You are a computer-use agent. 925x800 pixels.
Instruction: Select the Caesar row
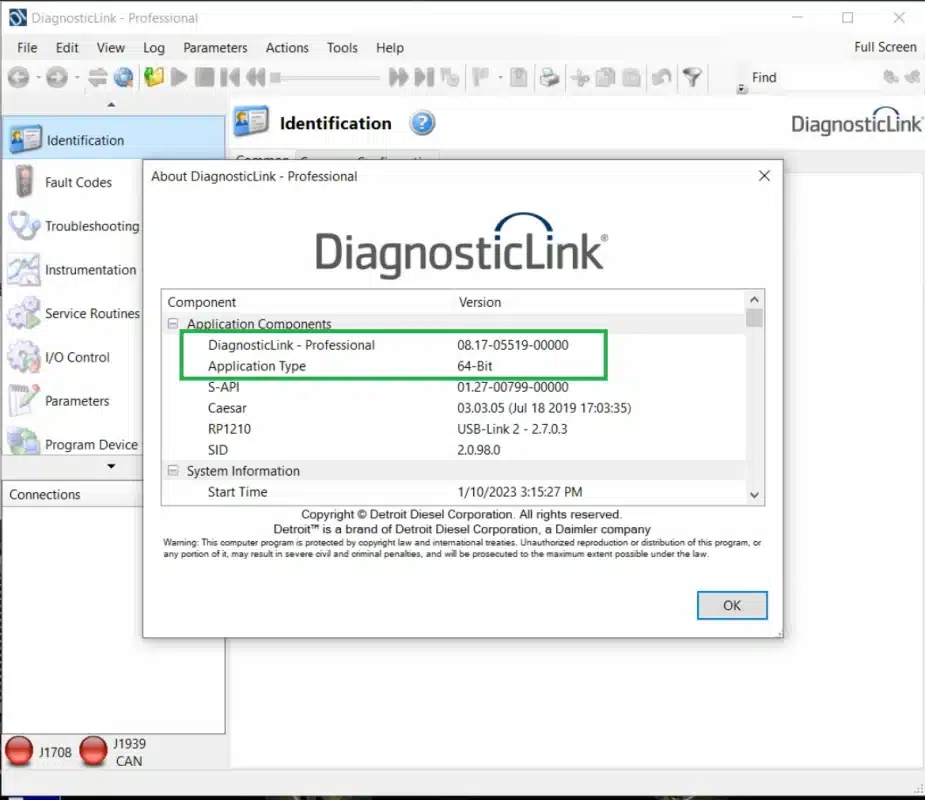[454, 408]
